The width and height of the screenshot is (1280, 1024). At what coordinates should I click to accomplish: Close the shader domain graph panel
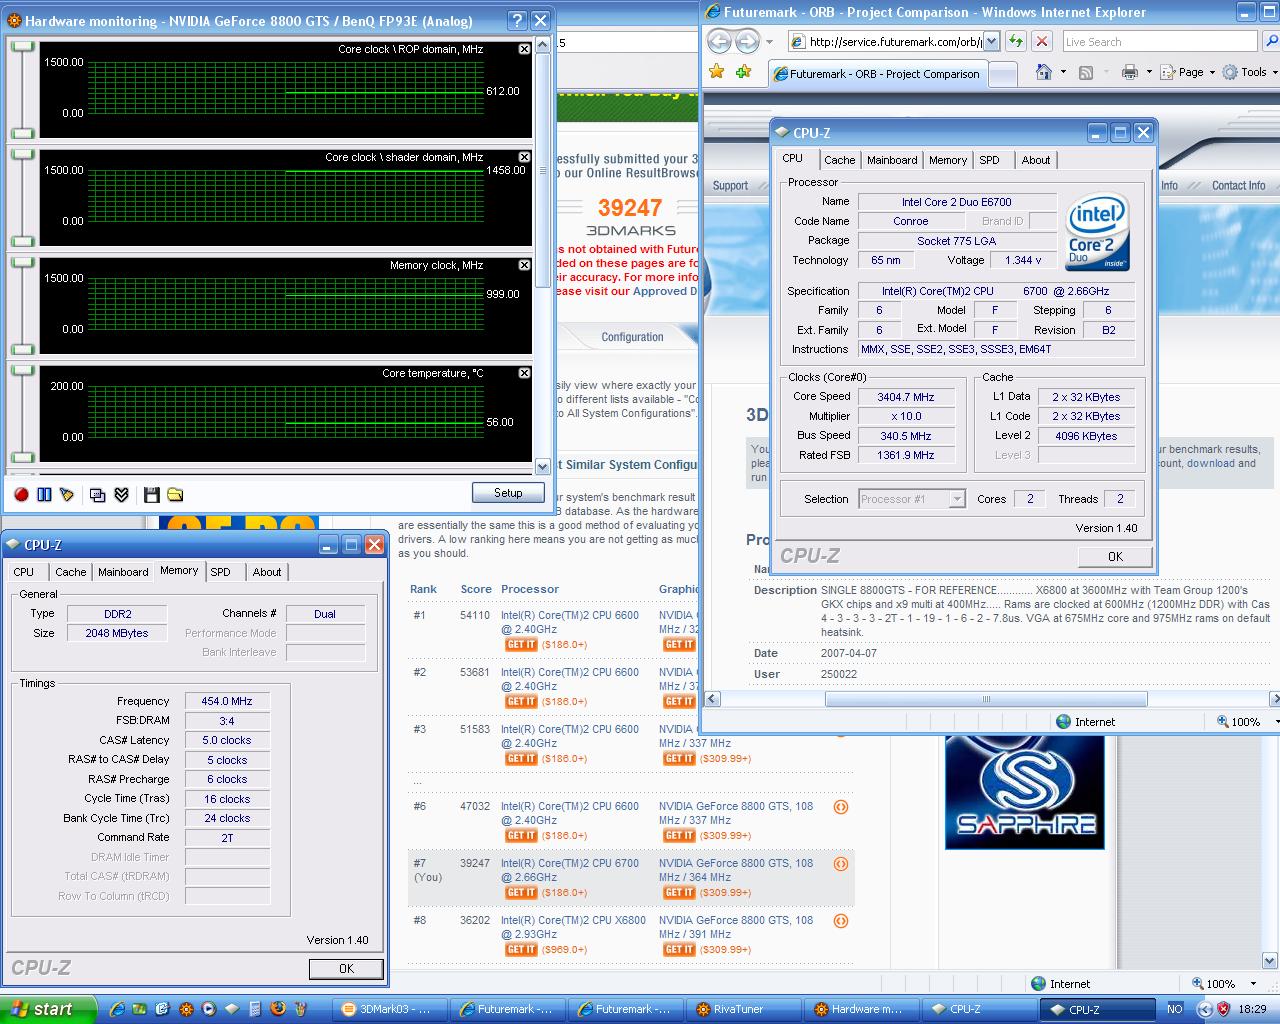(x=524, y=157)
